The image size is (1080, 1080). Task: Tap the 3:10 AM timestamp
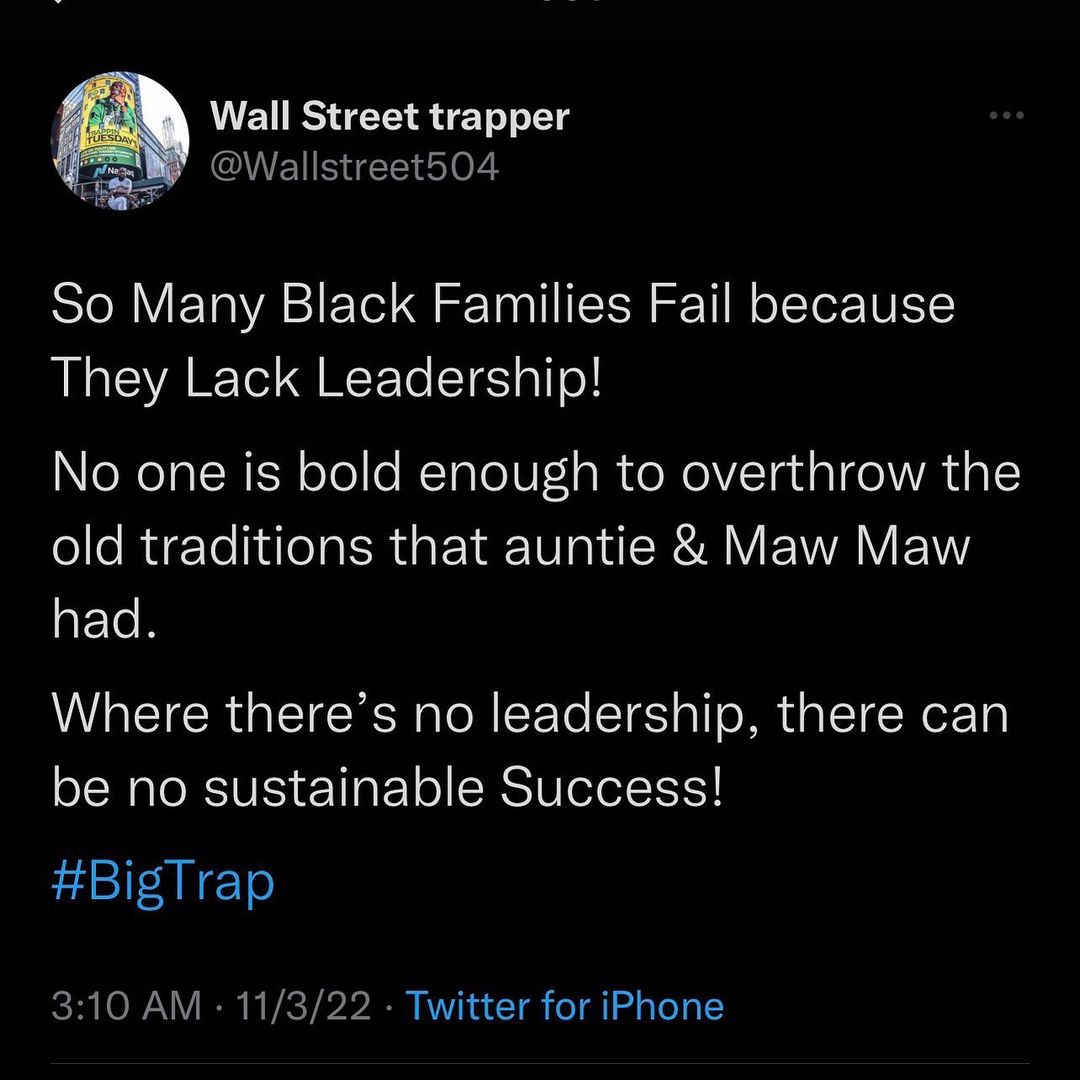126,1005
